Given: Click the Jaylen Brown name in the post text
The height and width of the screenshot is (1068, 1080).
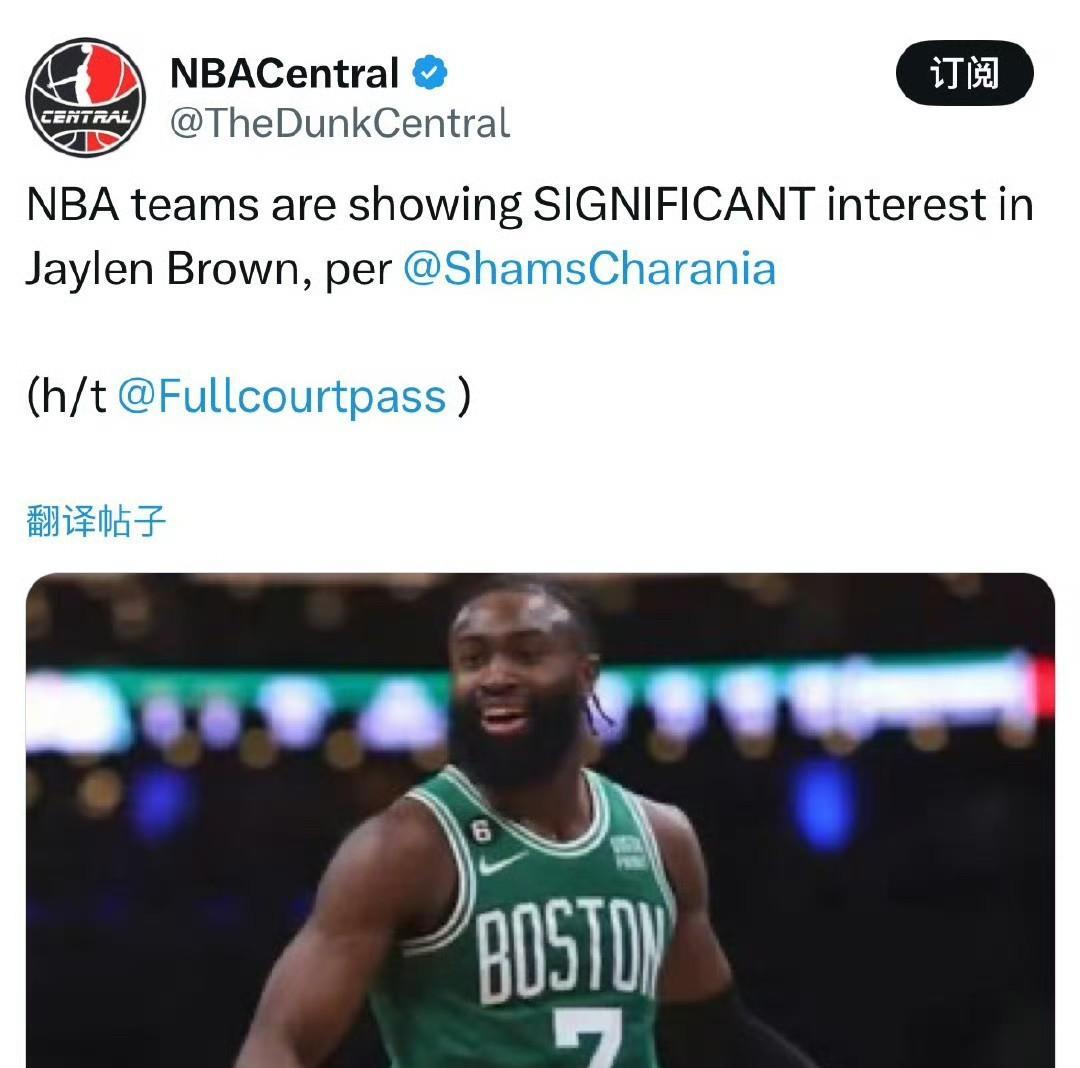Looking at the screenshot, I should click(163, 269).
